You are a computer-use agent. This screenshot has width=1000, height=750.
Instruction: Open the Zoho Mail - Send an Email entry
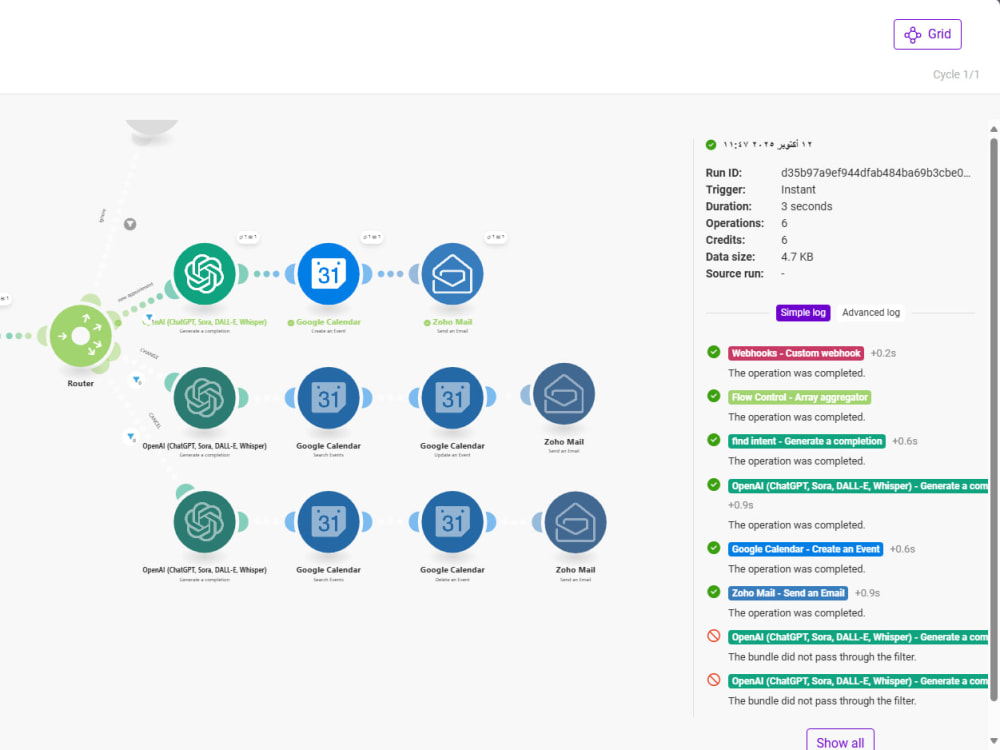(788, 593)
